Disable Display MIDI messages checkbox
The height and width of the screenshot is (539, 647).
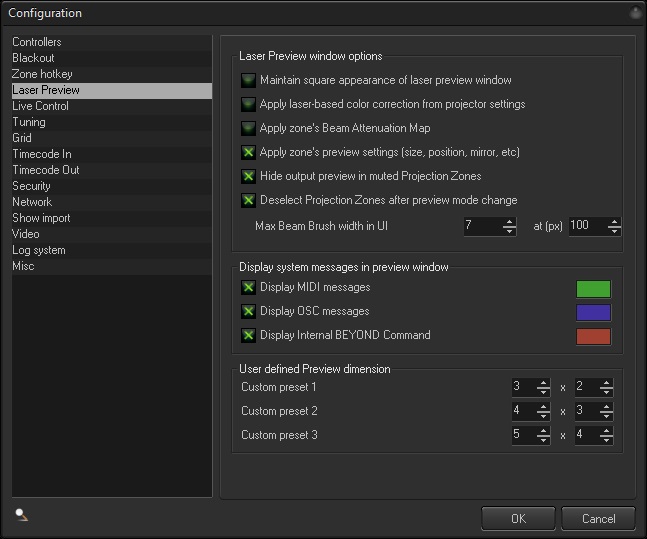[x=248, y=288]
